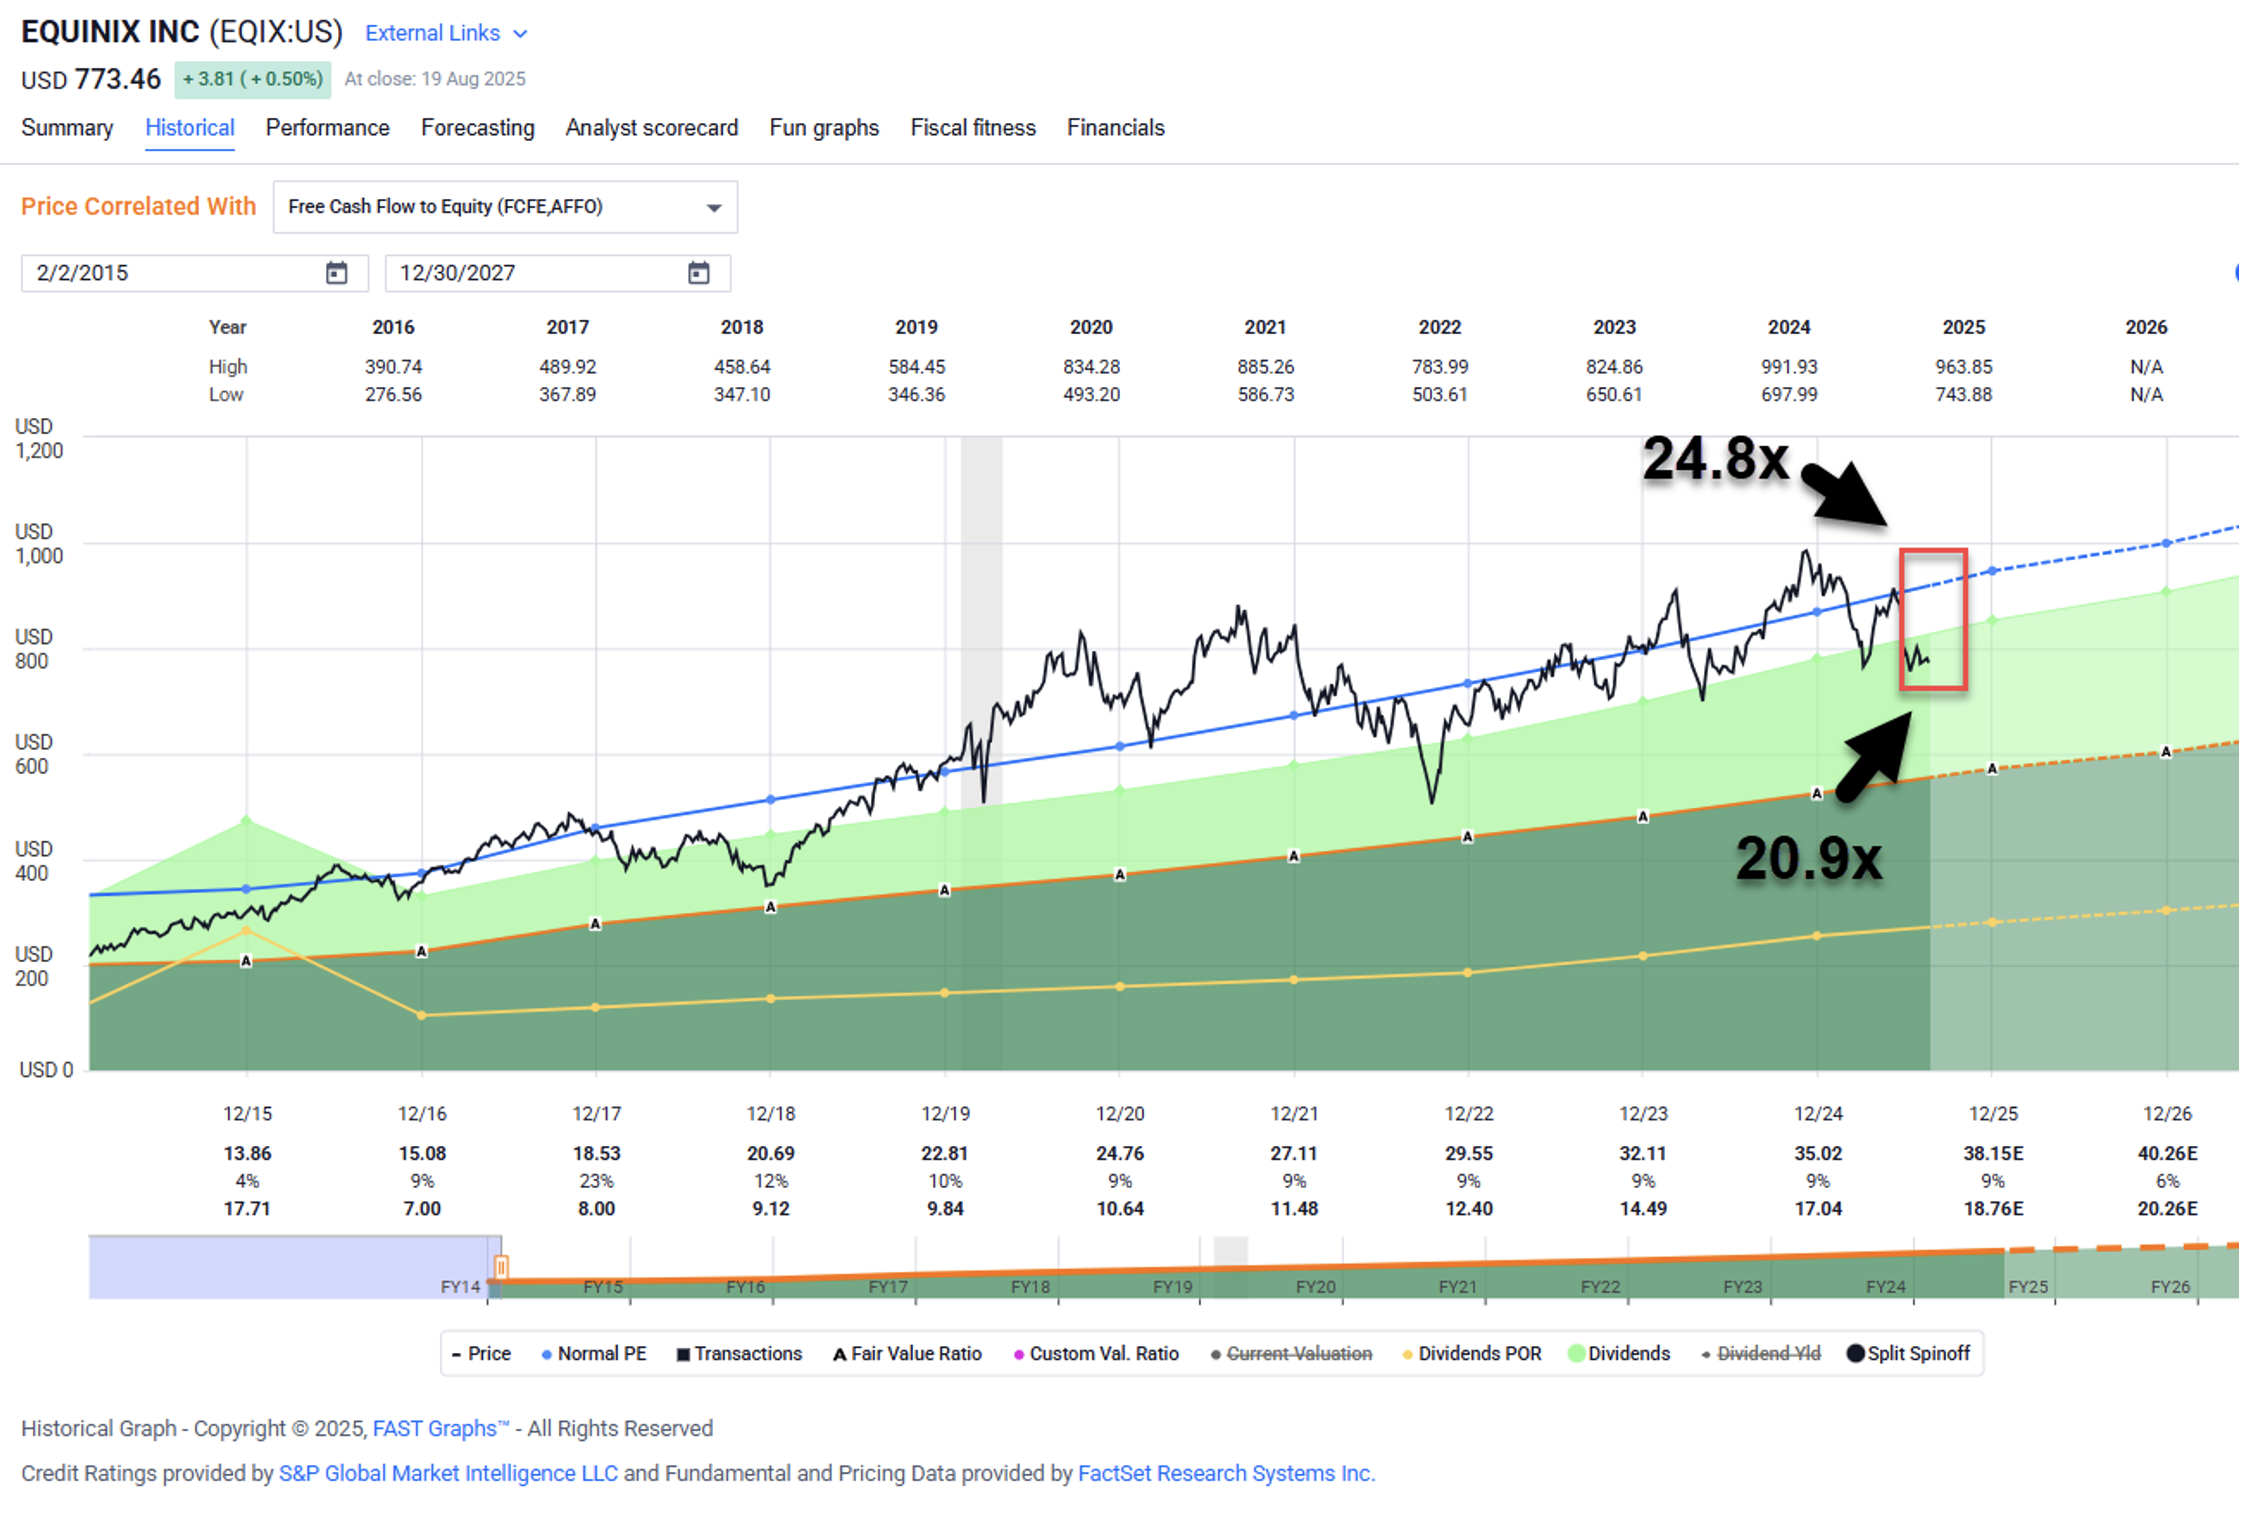The image size is (2244, 1514).
Task: Click the 2025 Low value 743.88
Action: click(x=1963, y=395)
